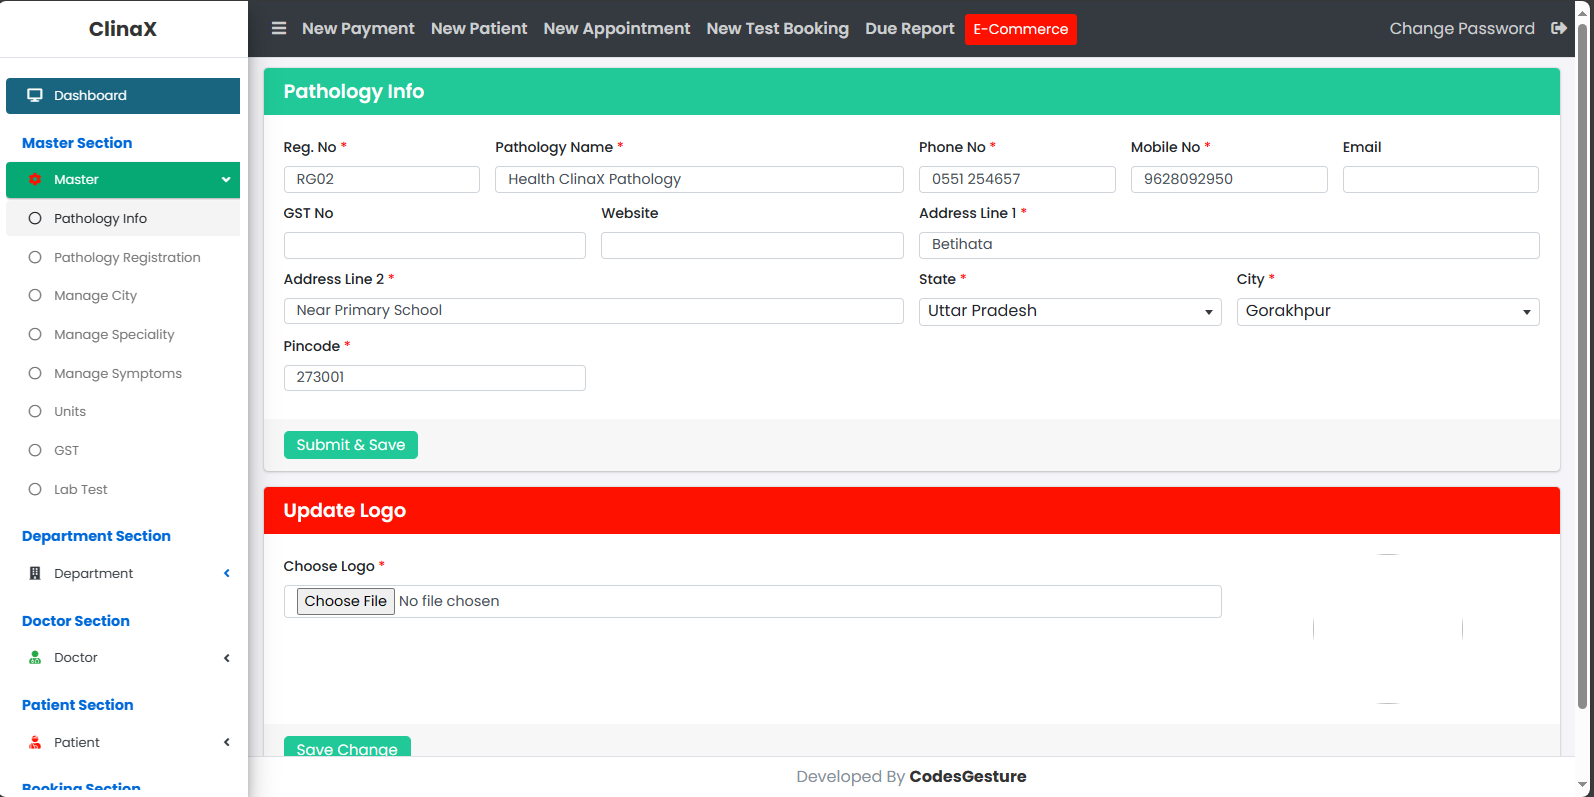
Task: Click the Pincode field with 273001
Action: (x=435, y=378)
